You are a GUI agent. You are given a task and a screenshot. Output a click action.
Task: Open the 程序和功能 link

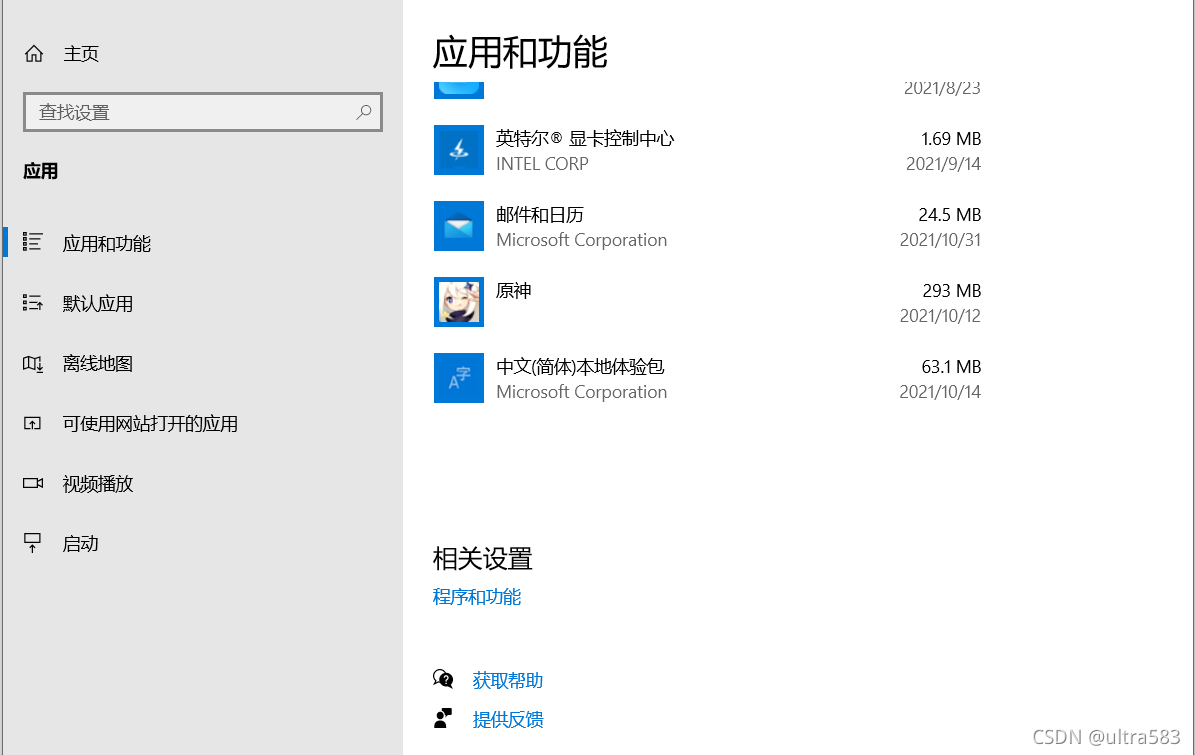(477, 597)
